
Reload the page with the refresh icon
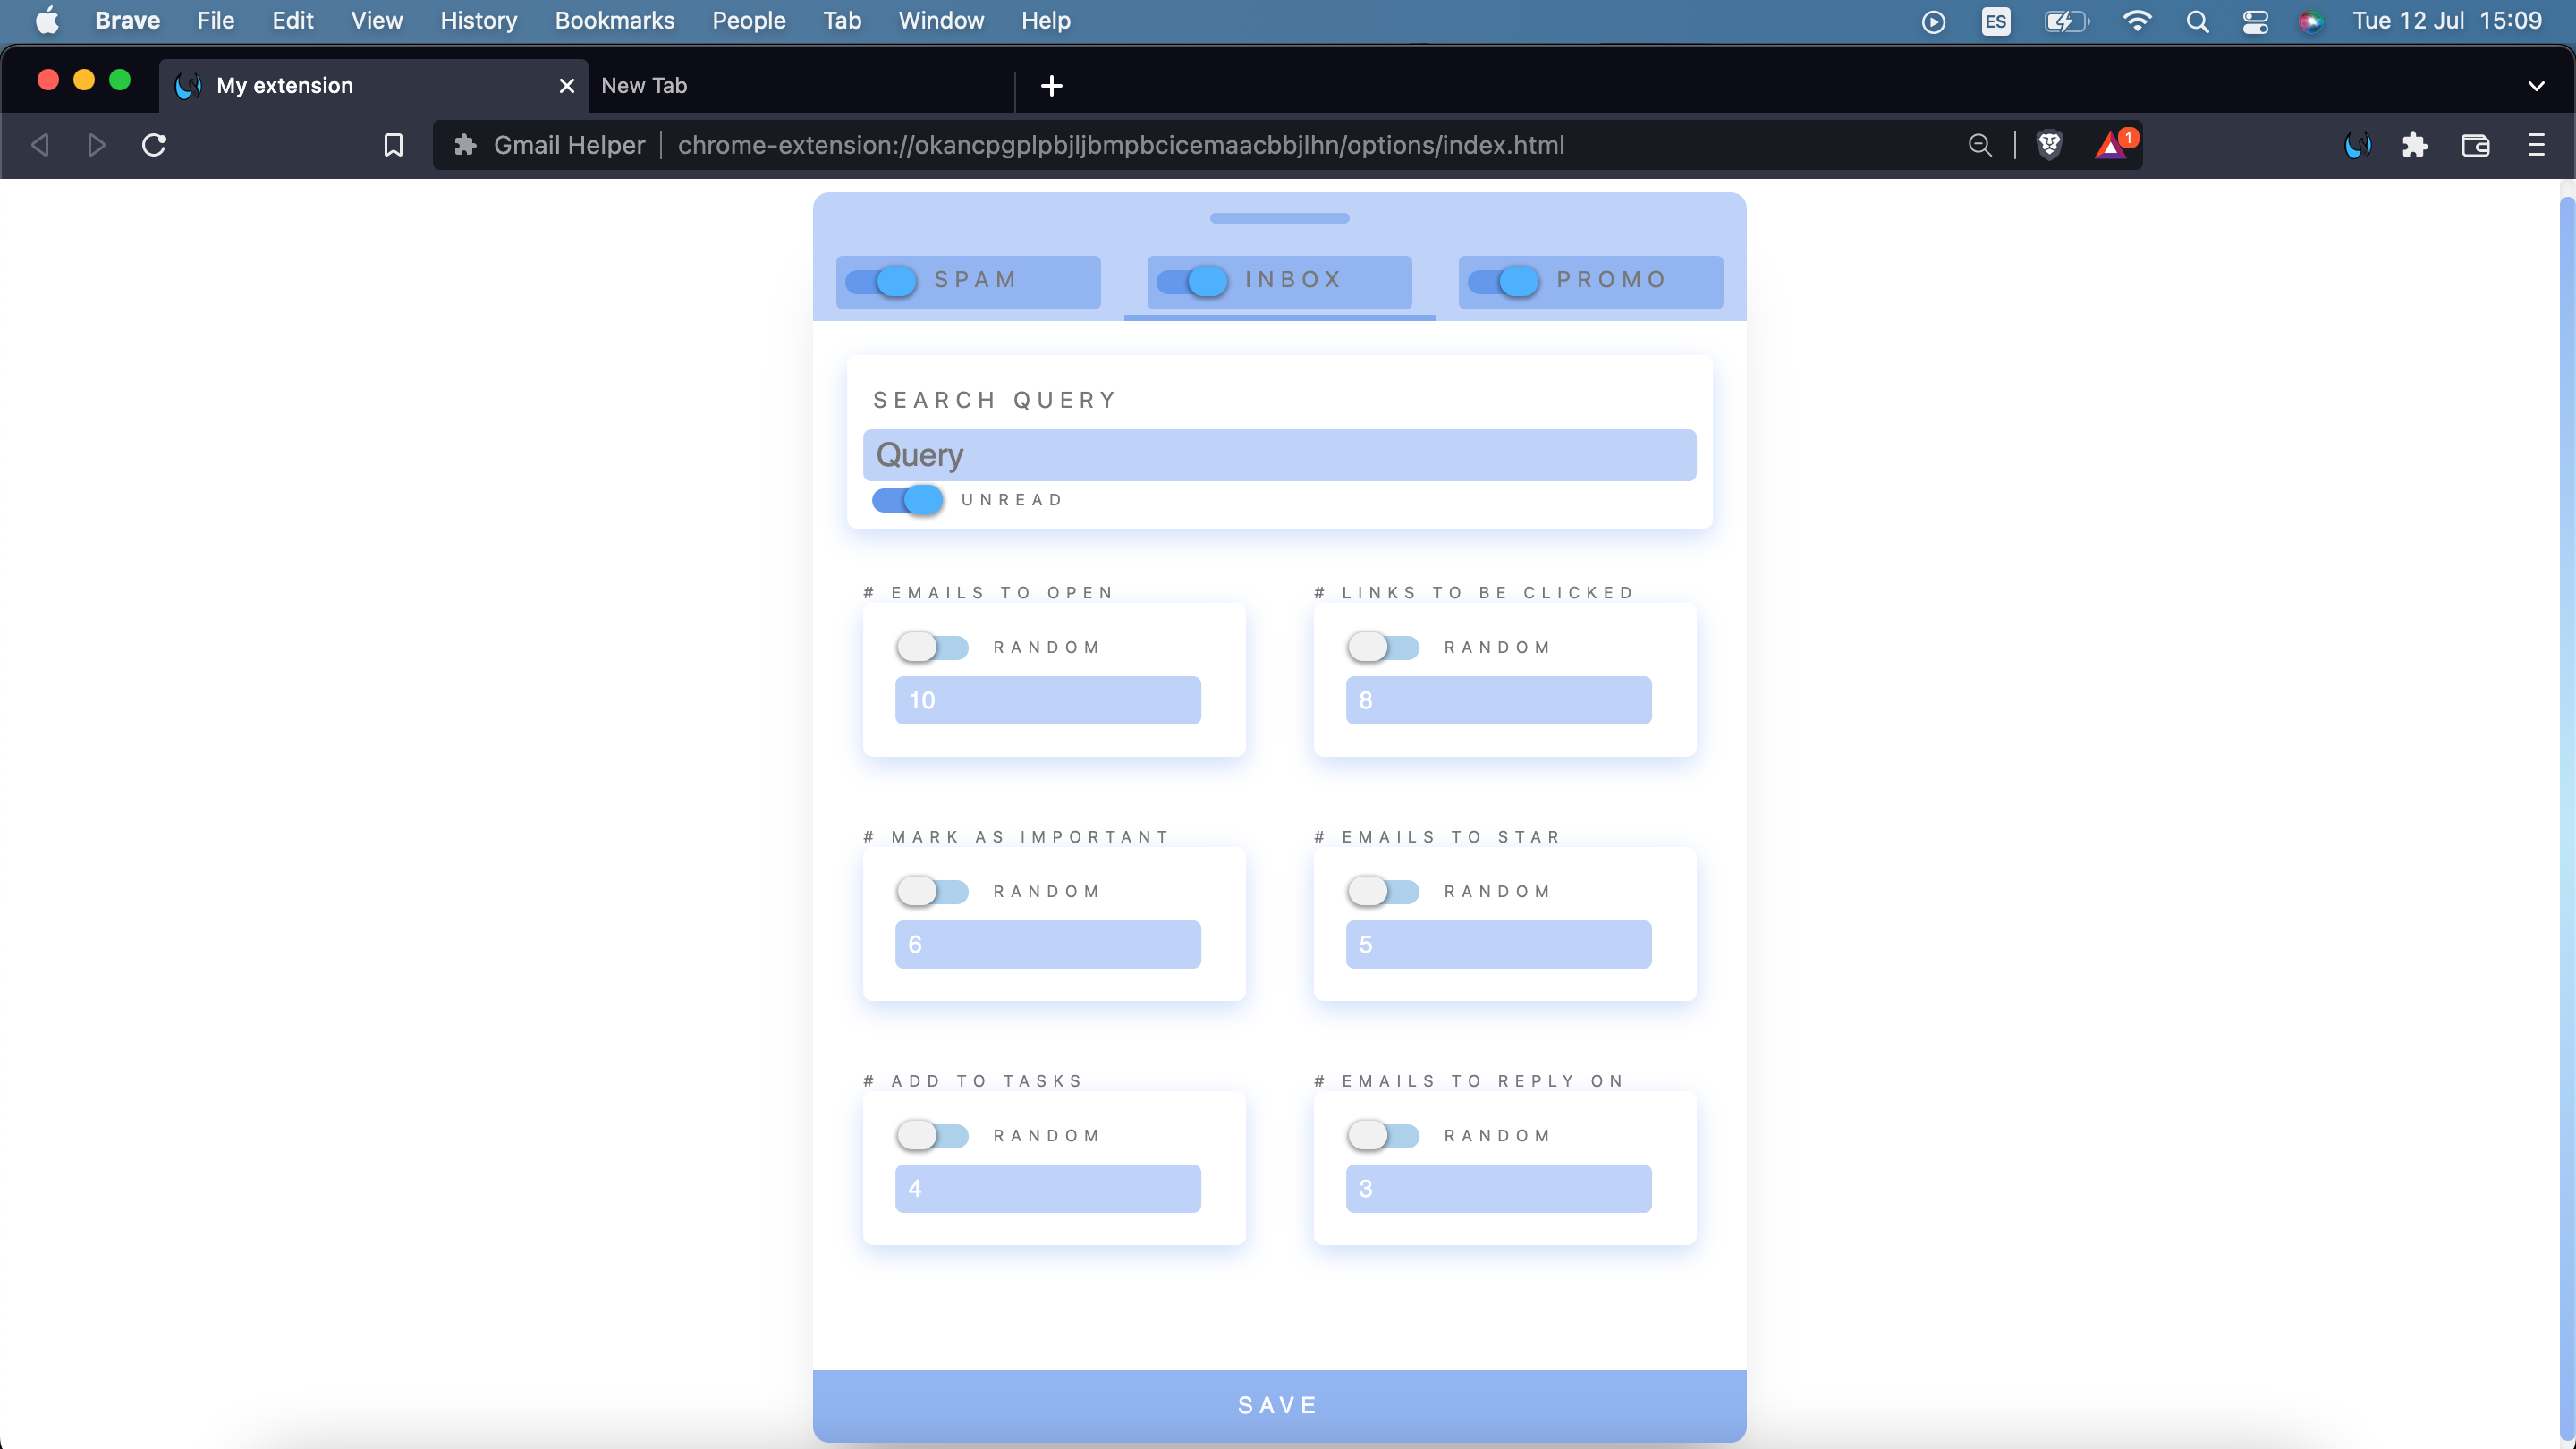pyautogui.click(x=154, y=145)
